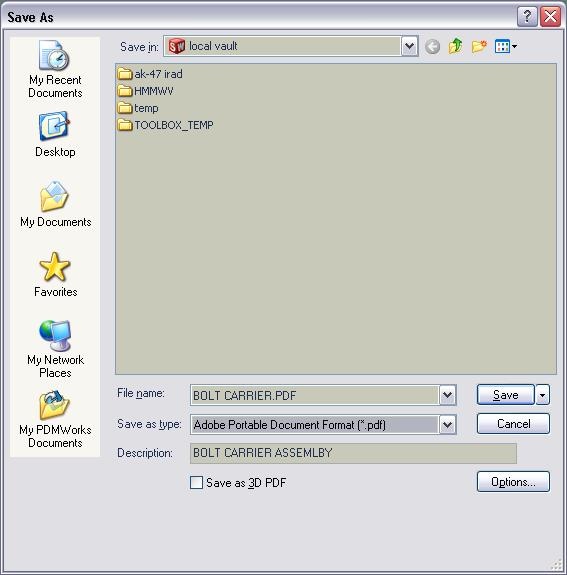Screen dimensions: 567x575
Task: Select the ak-47 irad folder
Action: click(150, 74)
